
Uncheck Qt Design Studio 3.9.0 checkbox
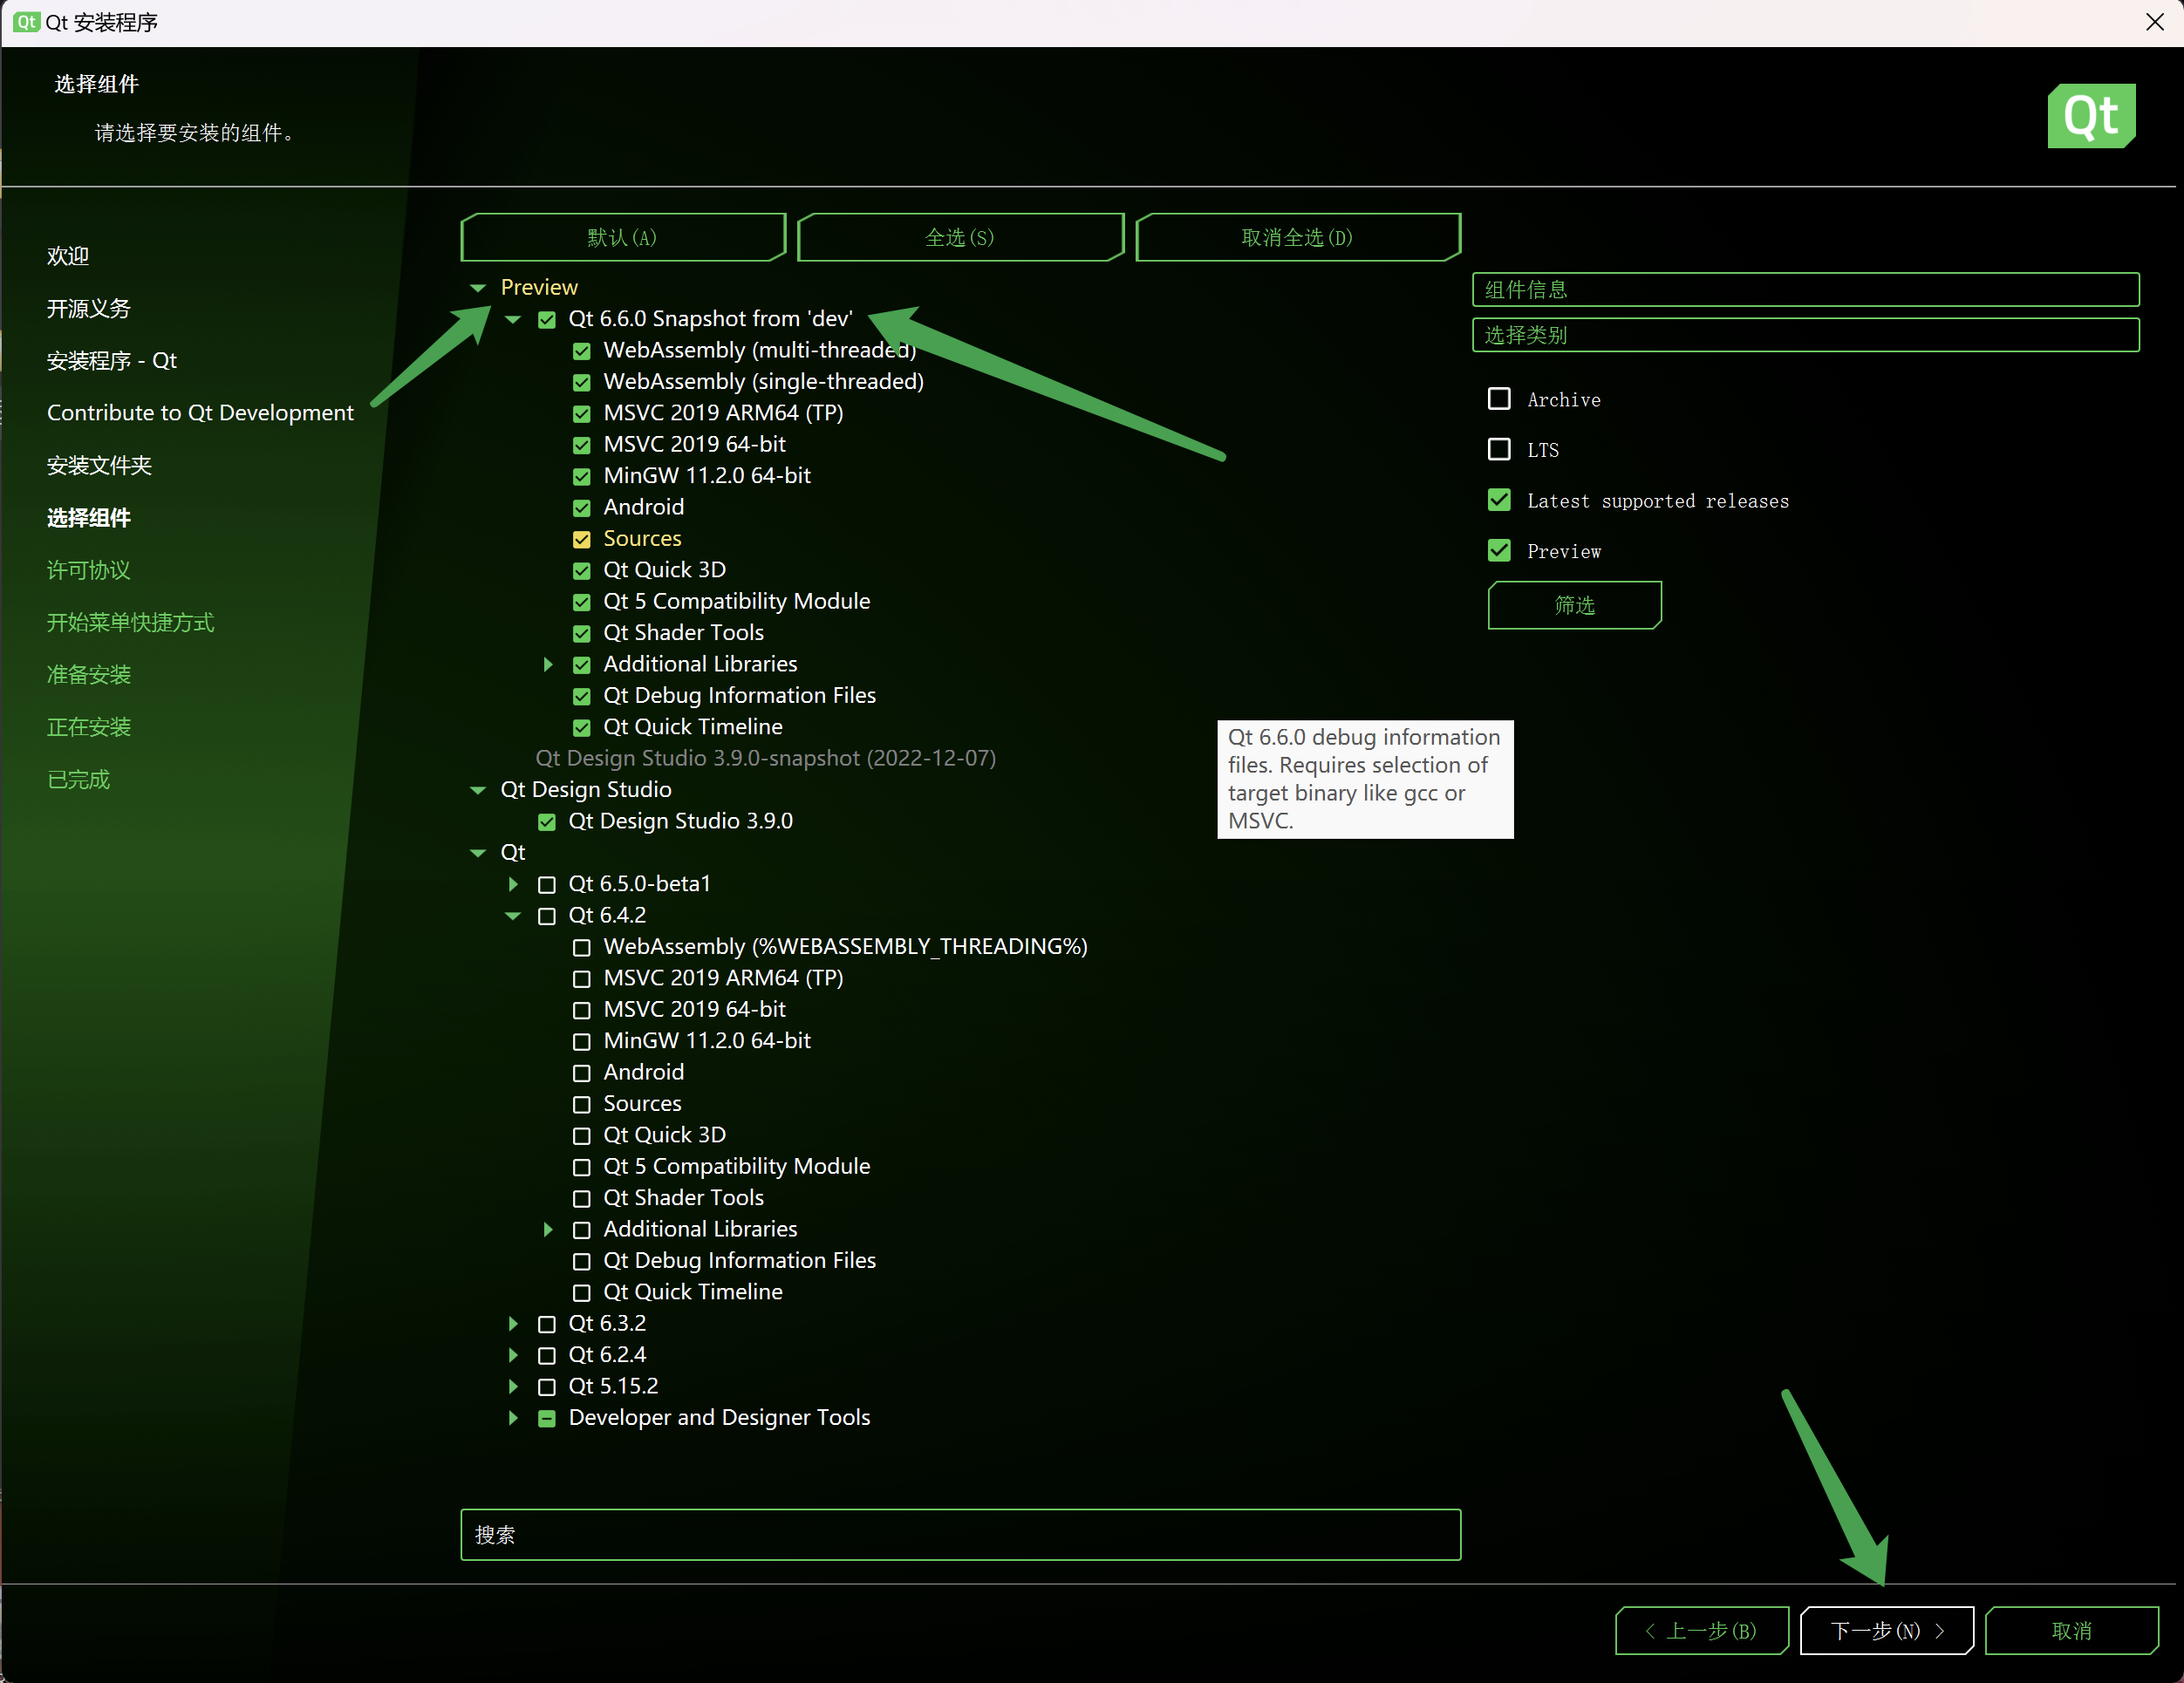pos(547,822)
